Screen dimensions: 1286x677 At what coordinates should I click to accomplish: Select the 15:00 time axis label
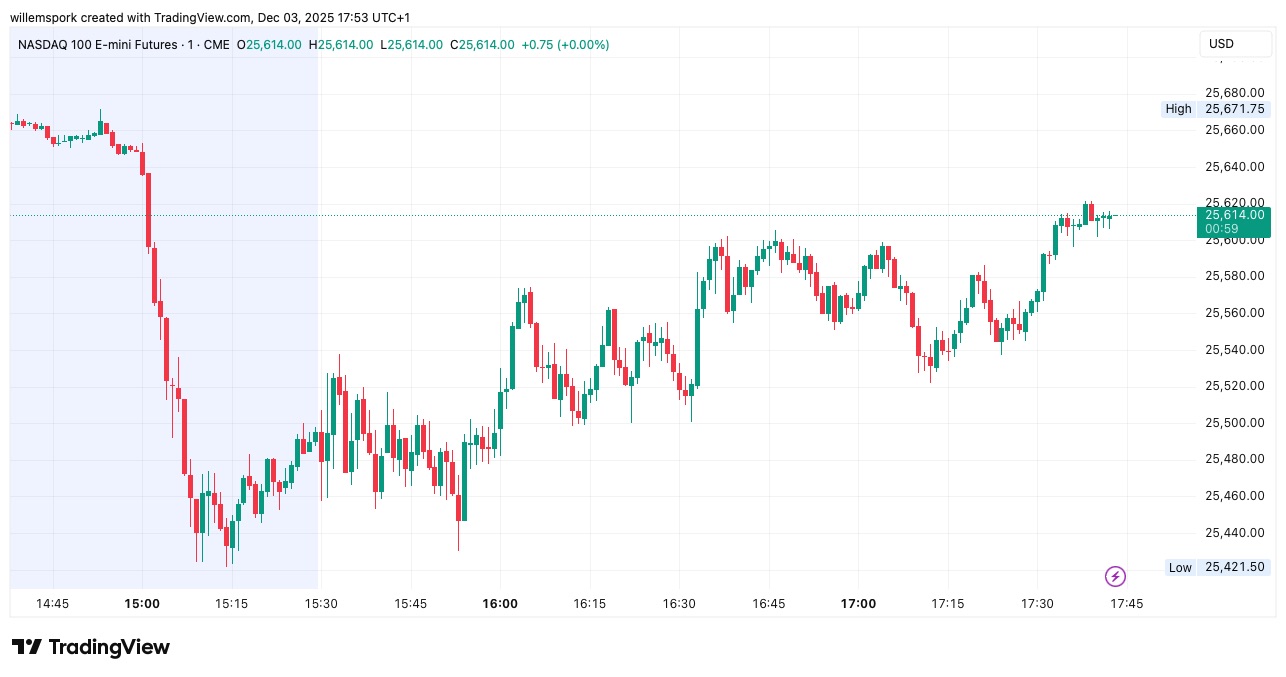coord(142,604)
